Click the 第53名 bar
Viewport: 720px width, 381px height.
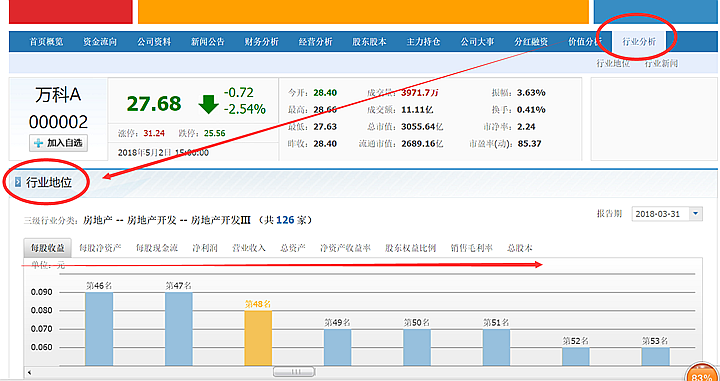[x=655, y=356]
